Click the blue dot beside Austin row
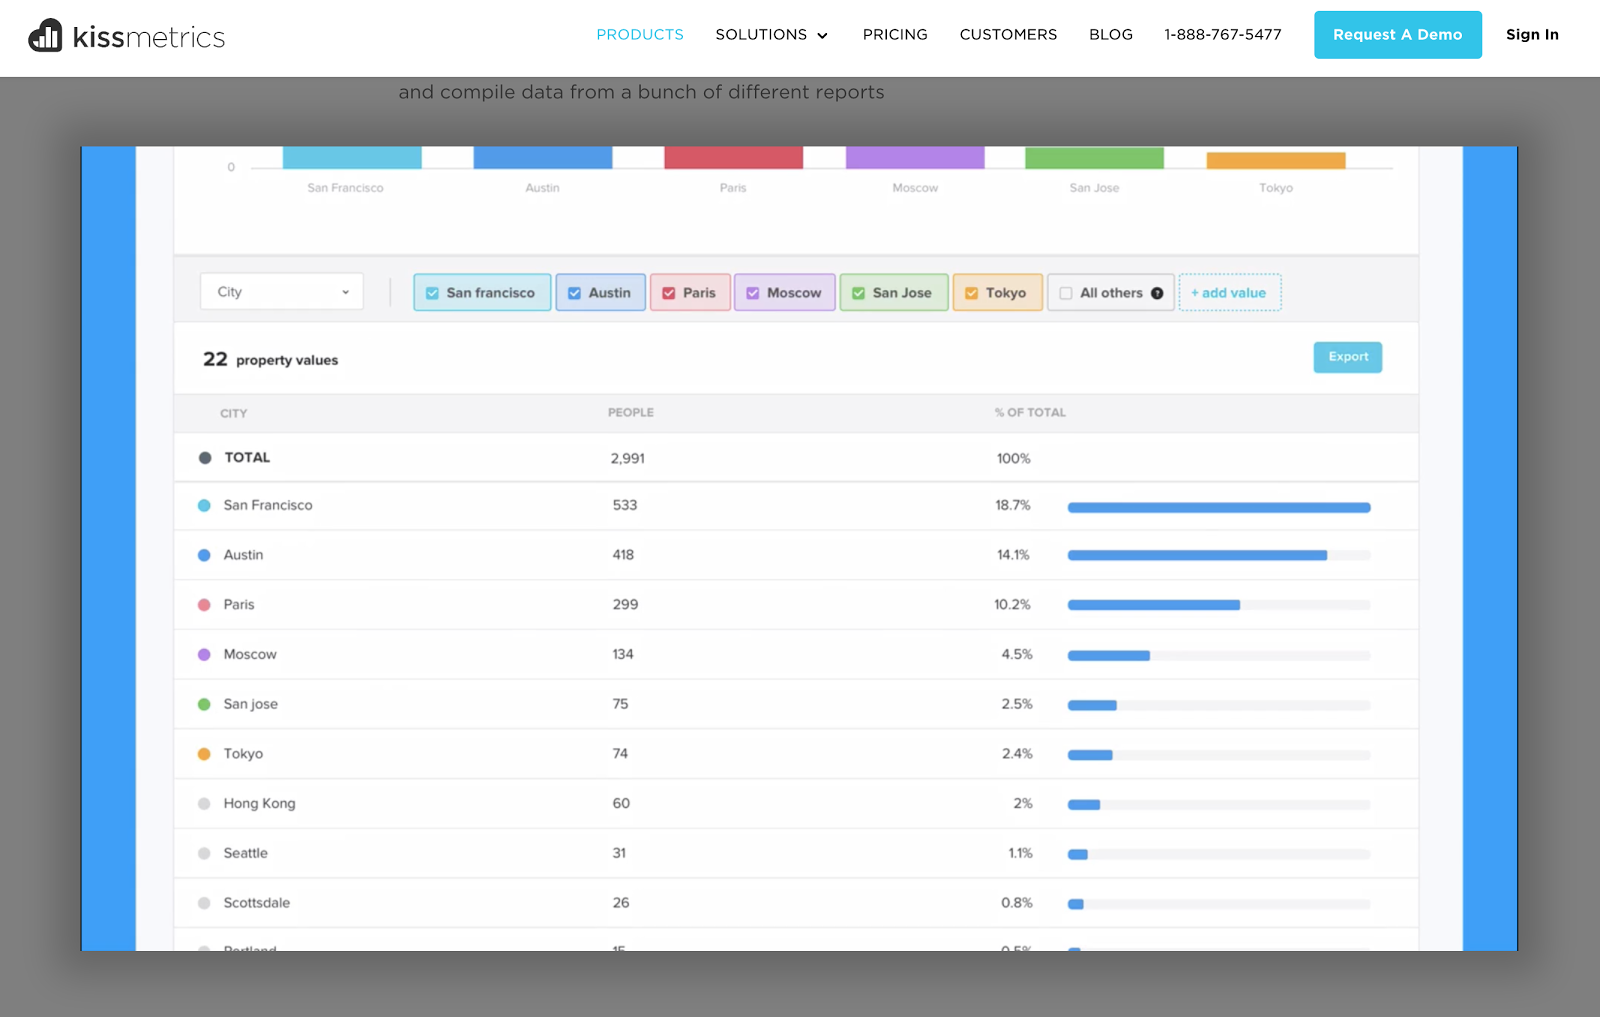The image size is (1600, 1017). [x=204, y=555]
